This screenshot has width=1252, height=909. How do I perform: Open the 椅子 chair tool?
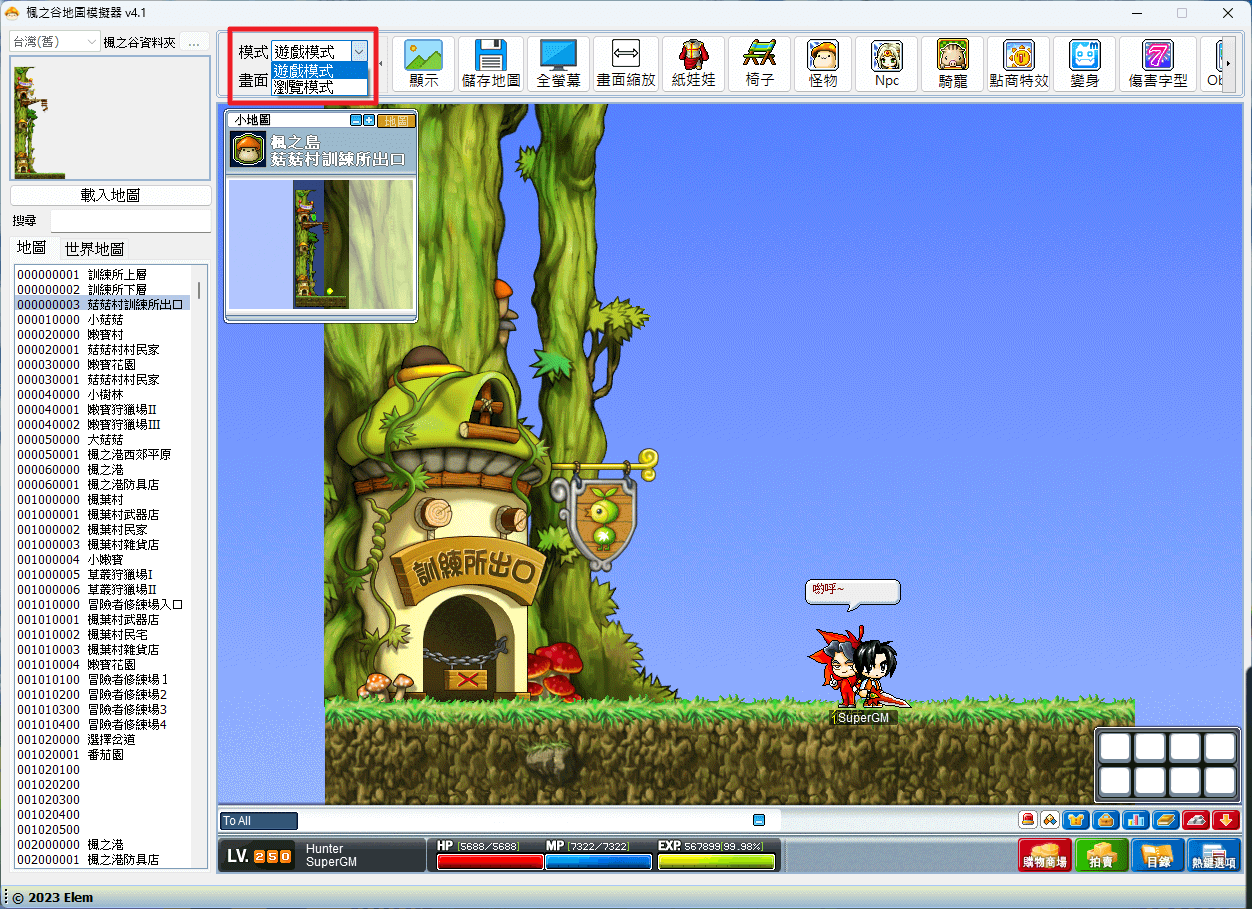(760, 64)
